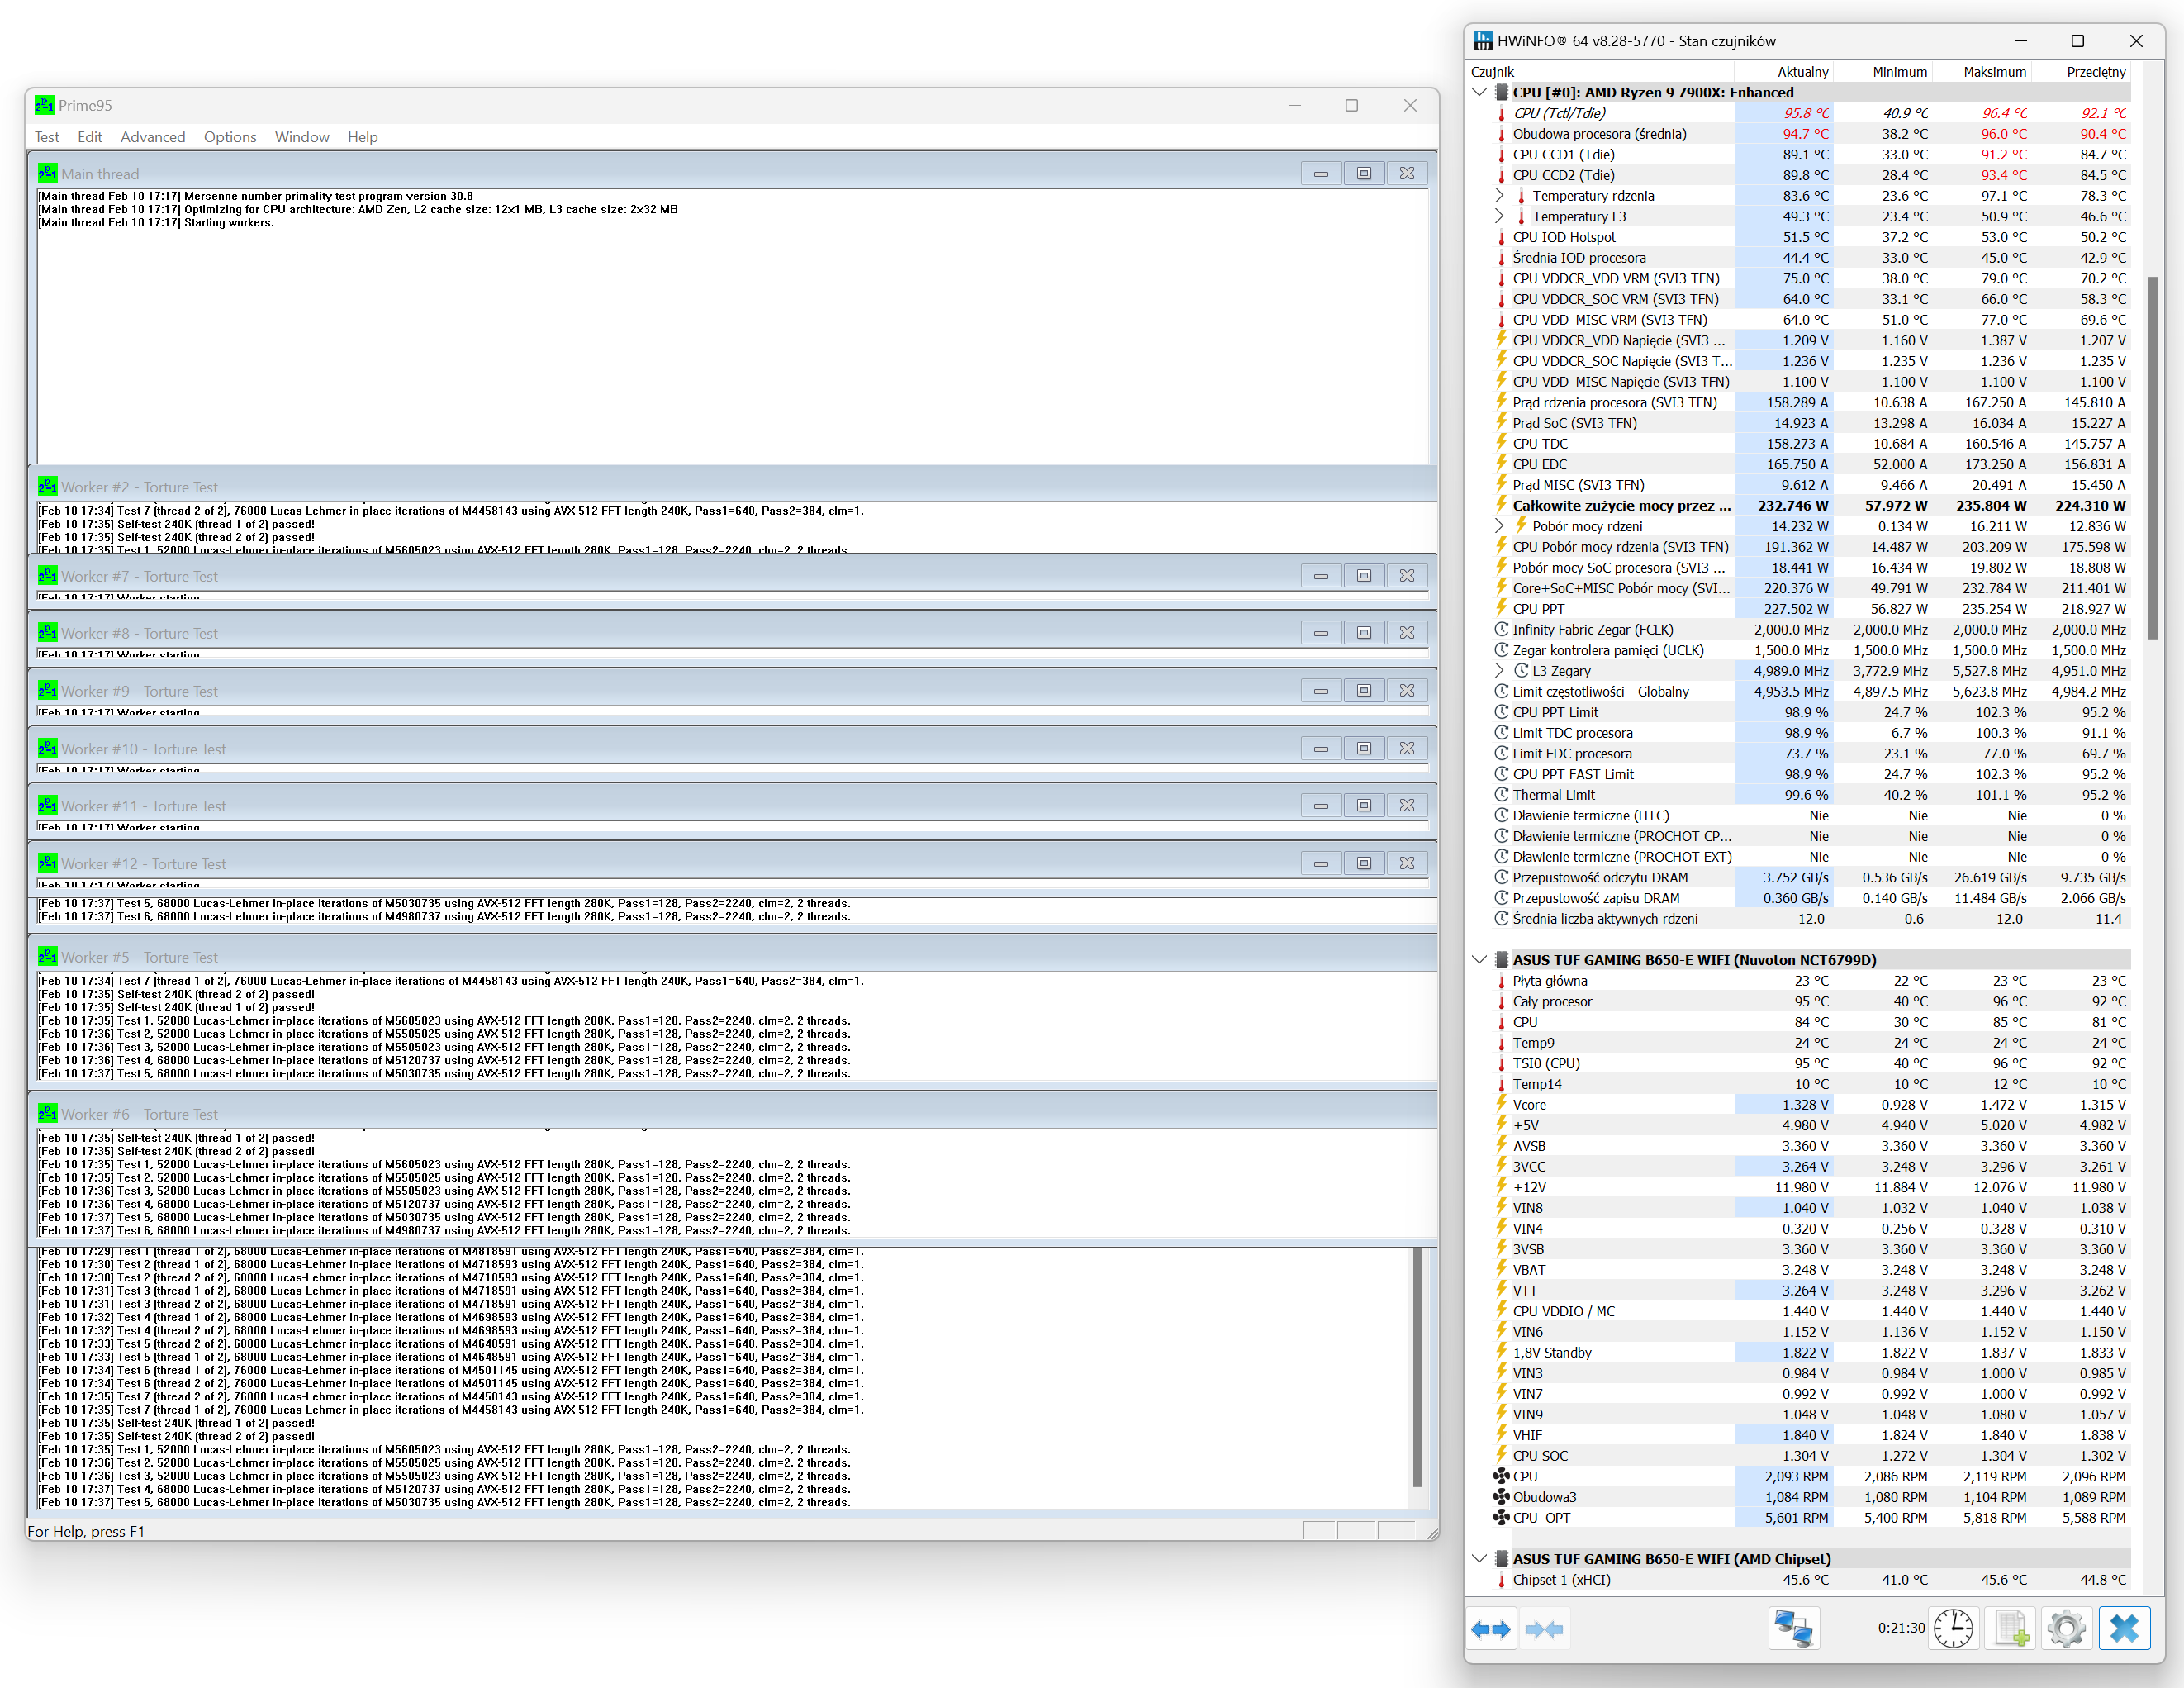Open the Advanced menu in Prime95

152,137
